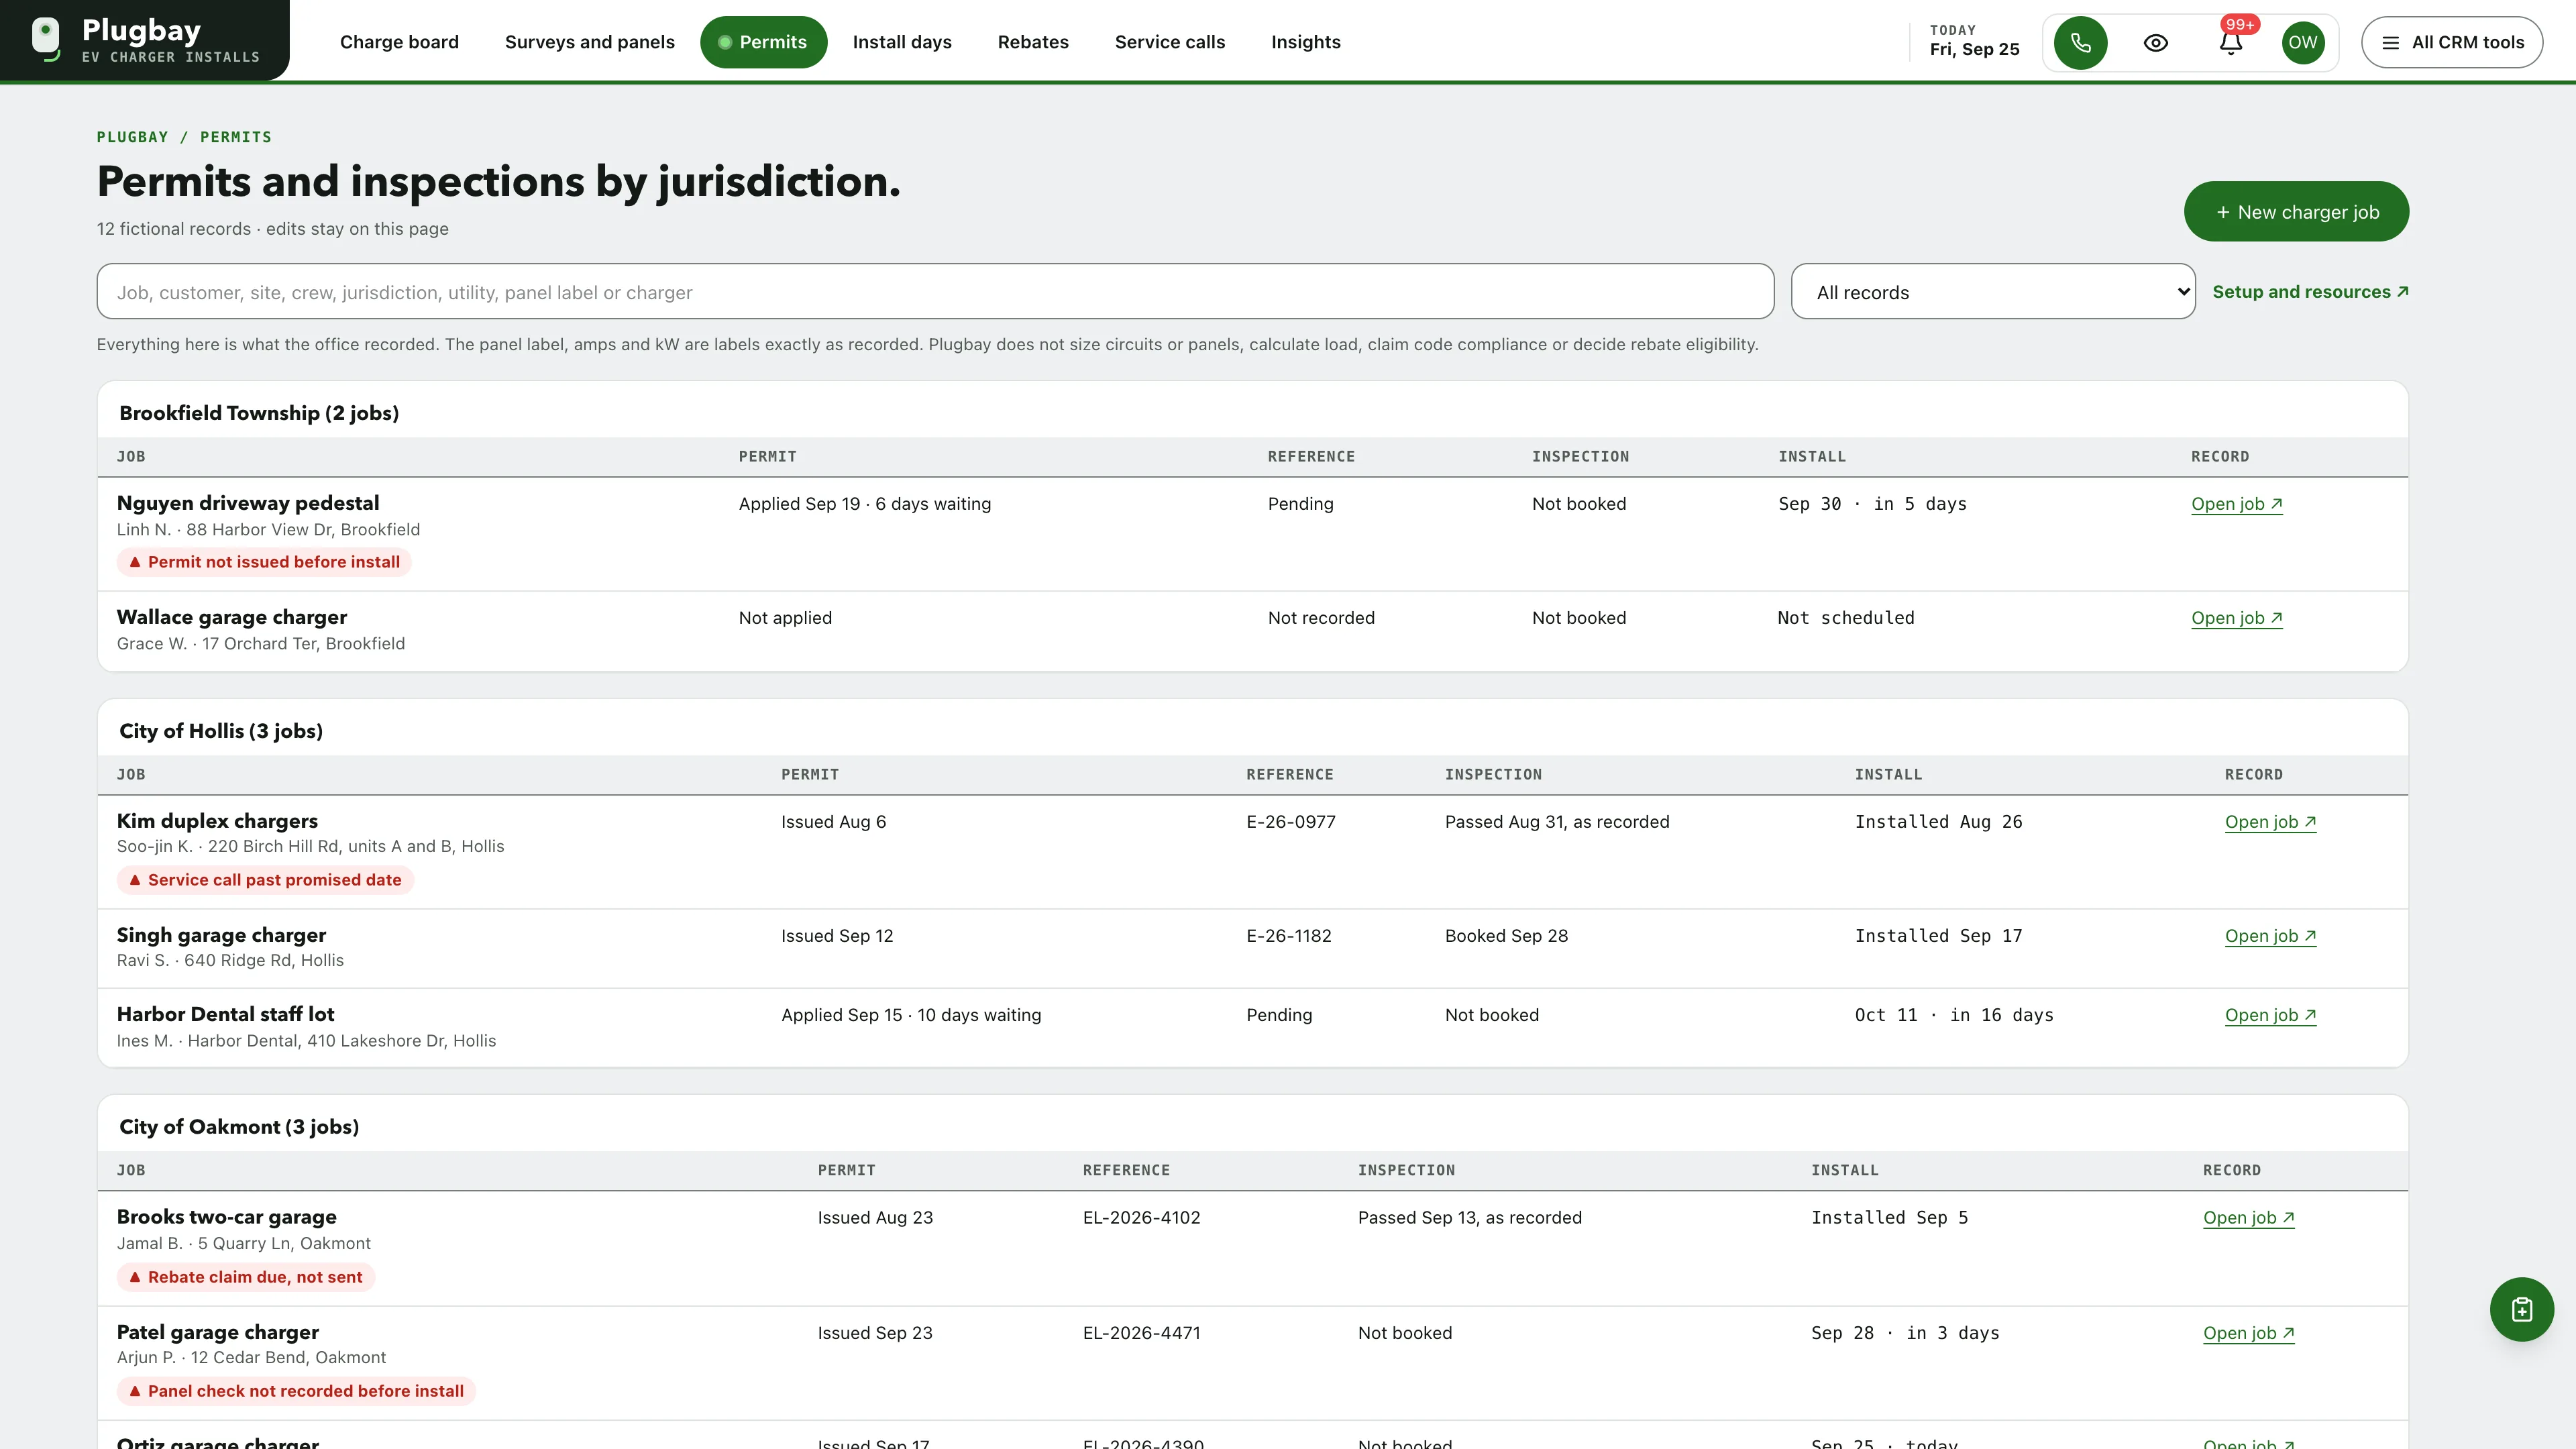Click the Plugbay charger logo icon
Image resolution: width=2576 pixels, height=1449 pixels.
tap(46, 39)
